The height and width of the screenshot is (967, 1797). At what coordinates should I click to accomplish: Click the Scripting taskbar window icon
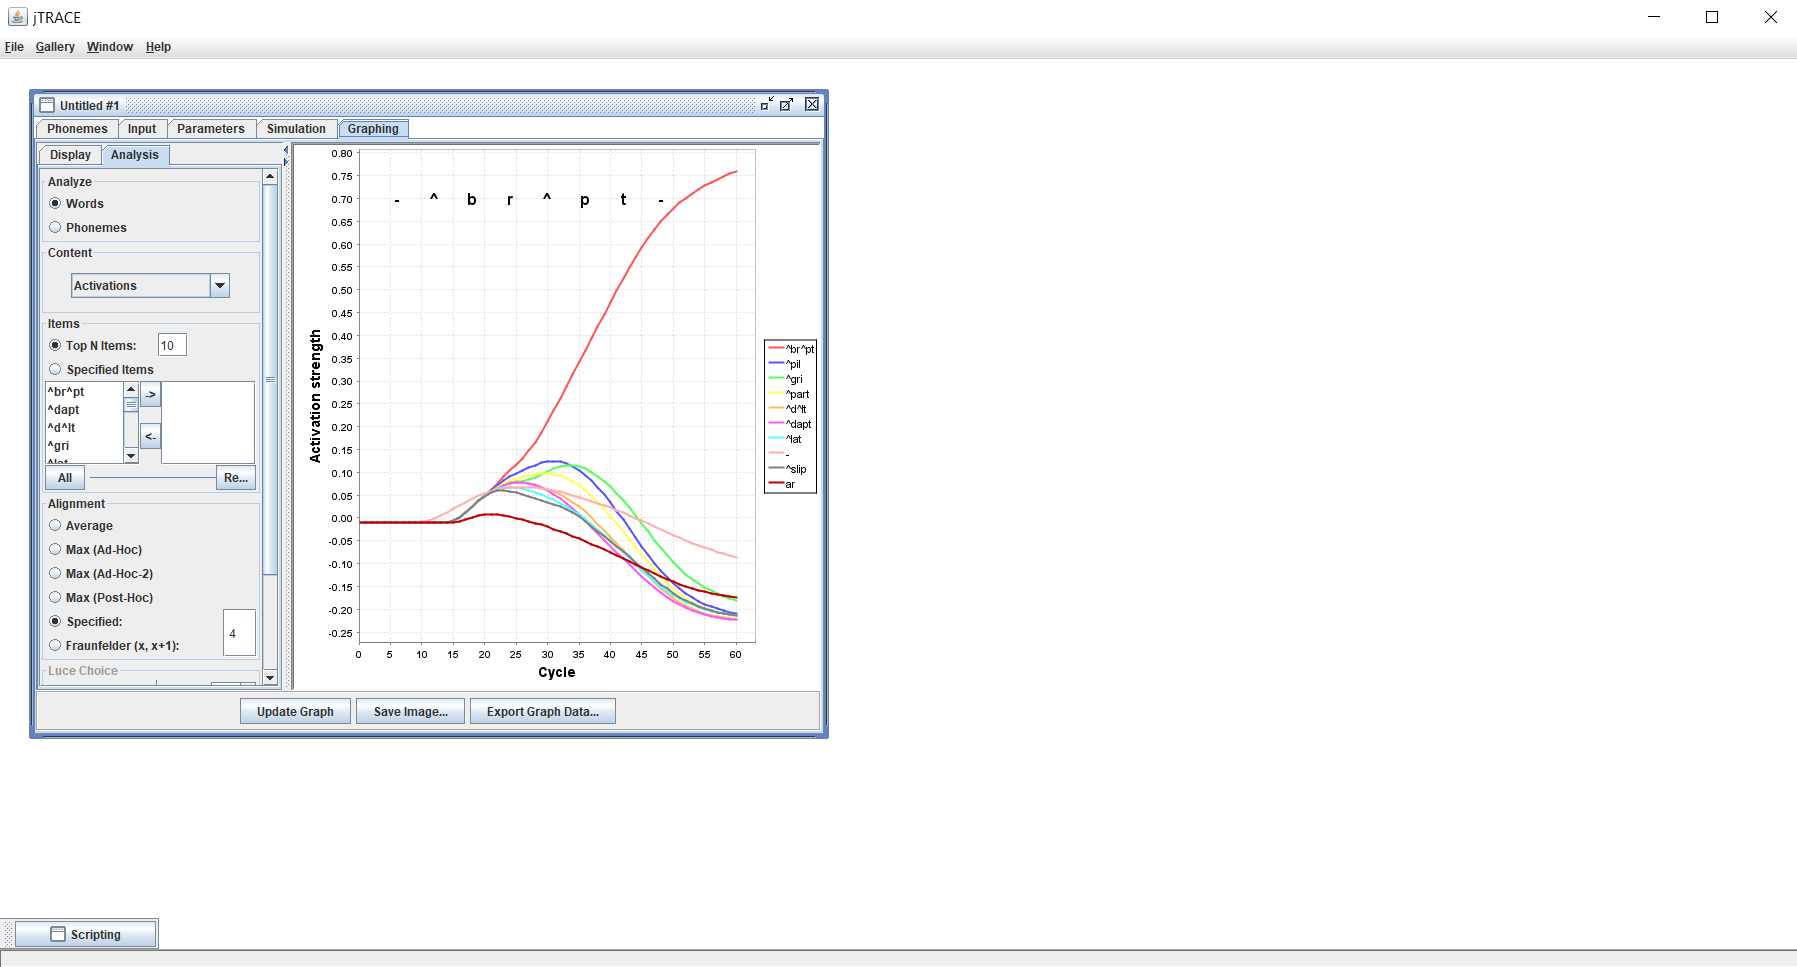tap(58, 934)
